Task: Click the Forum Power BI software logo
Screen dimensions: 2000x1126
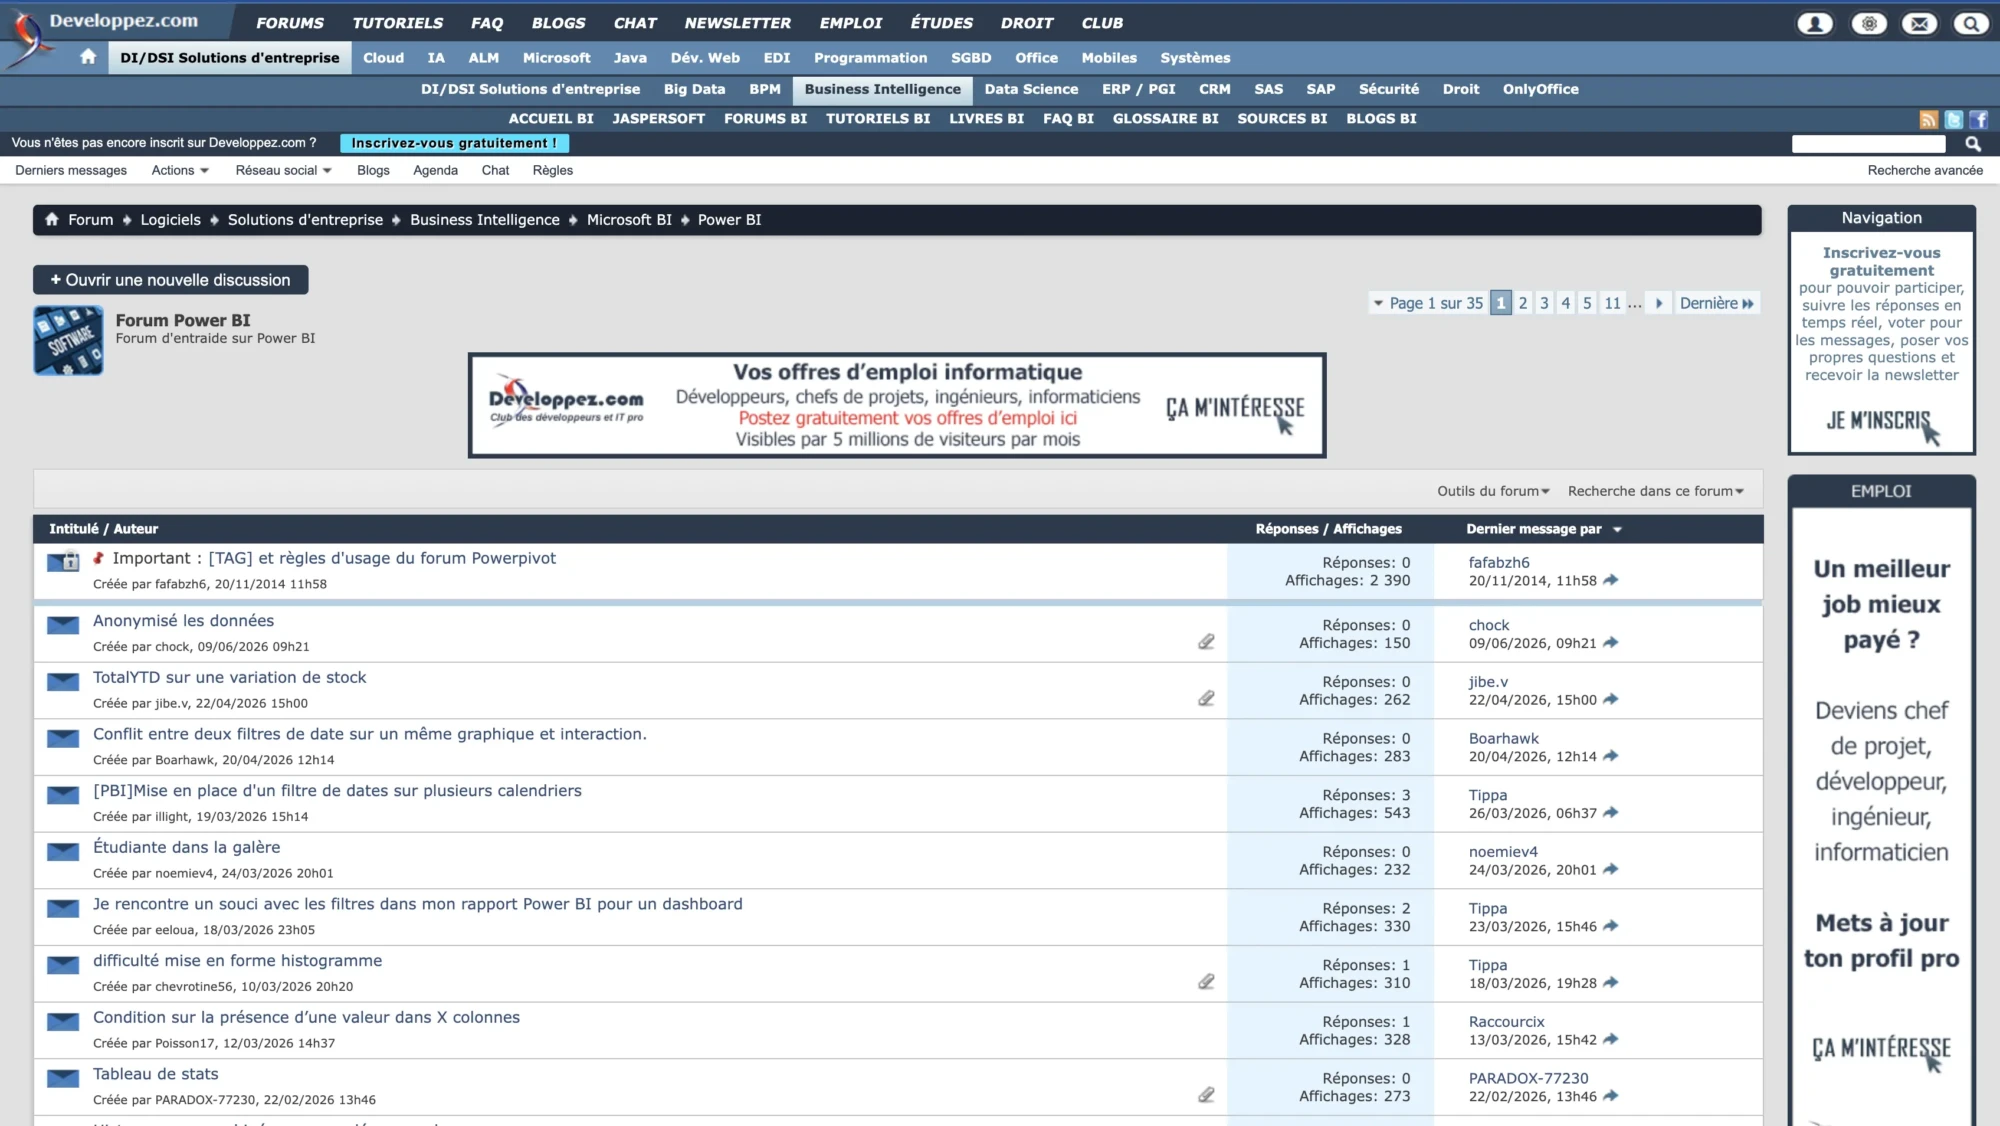Action: click(x=68, y=340)
